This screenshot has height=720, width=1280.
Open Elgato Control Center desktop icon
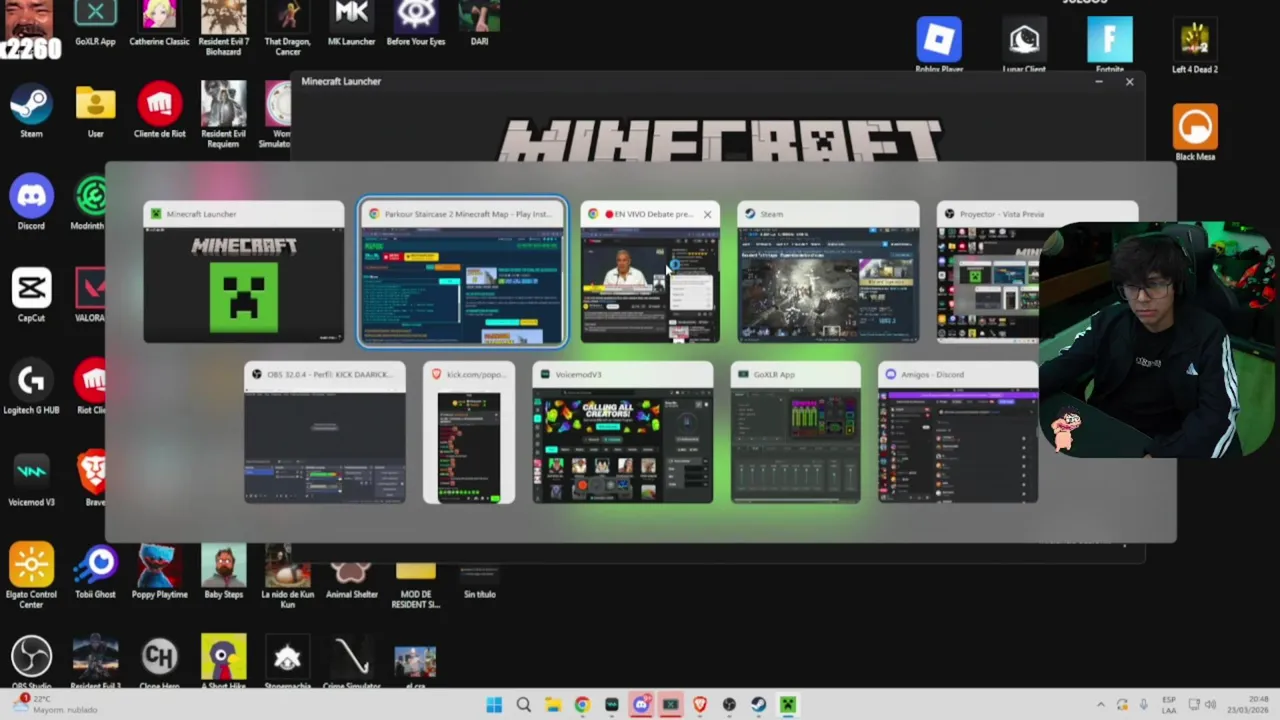point(31,575)
